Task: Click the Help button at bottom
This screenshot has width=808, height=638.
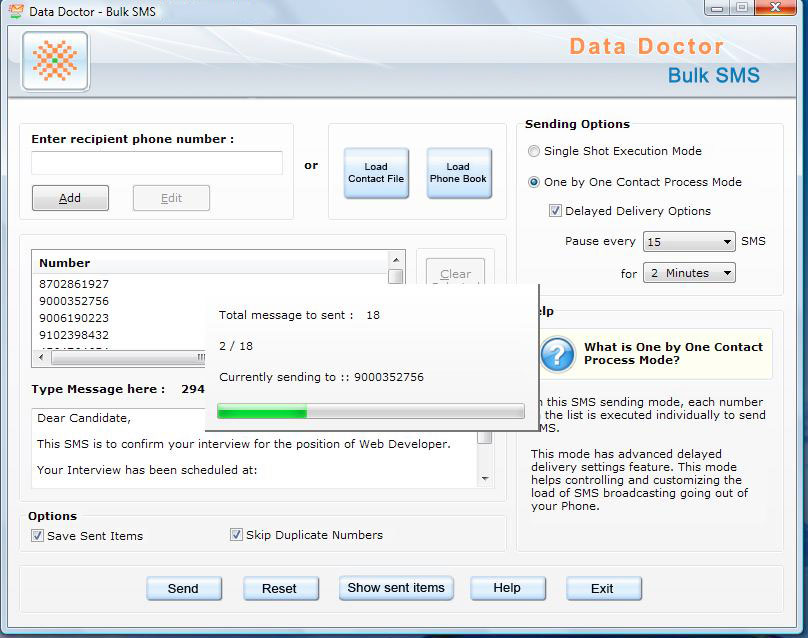Action: [508, 588]
